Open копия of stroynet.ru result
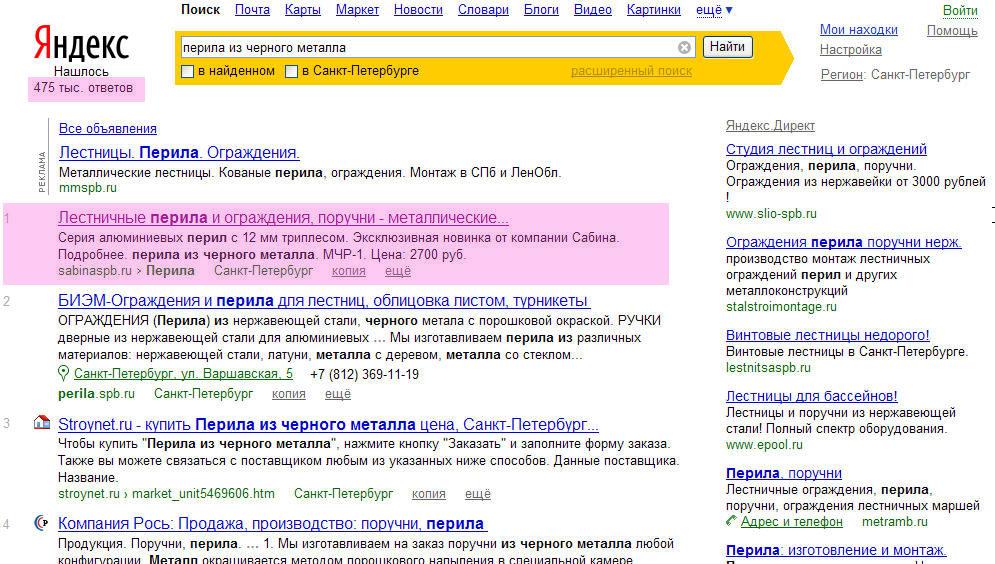This screenshot has width=995, height=564. pyautogui.click(x=429, y=494)
